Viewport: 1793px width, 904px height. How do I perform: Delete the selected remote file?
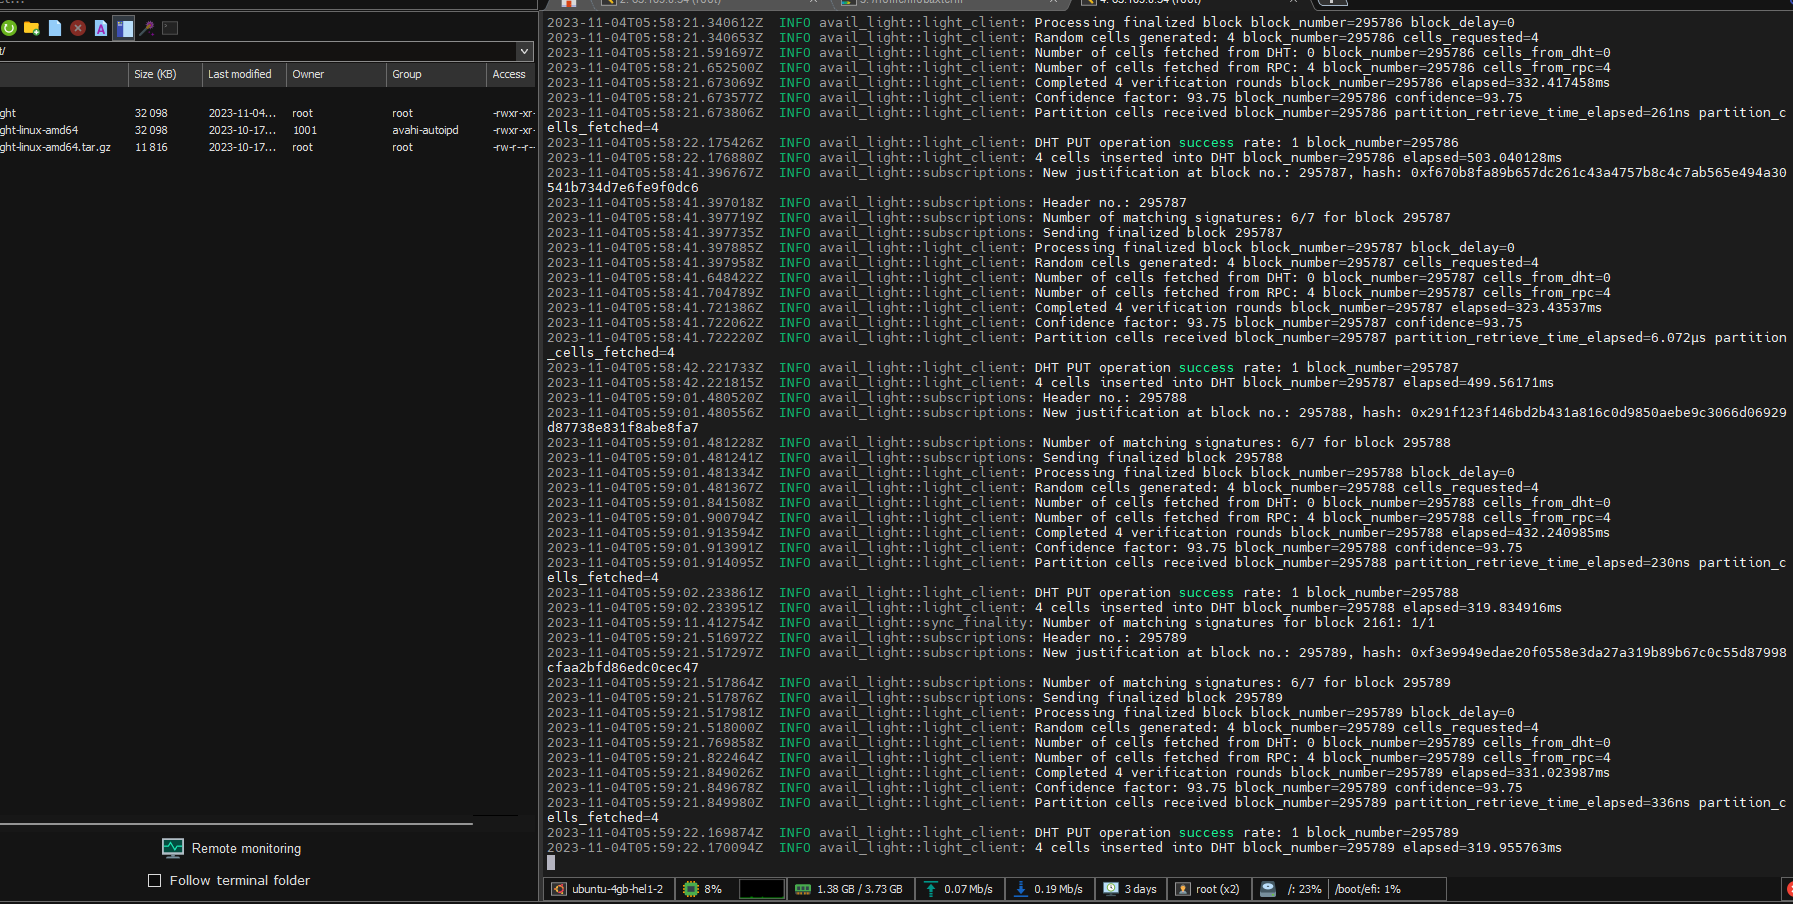78,28
